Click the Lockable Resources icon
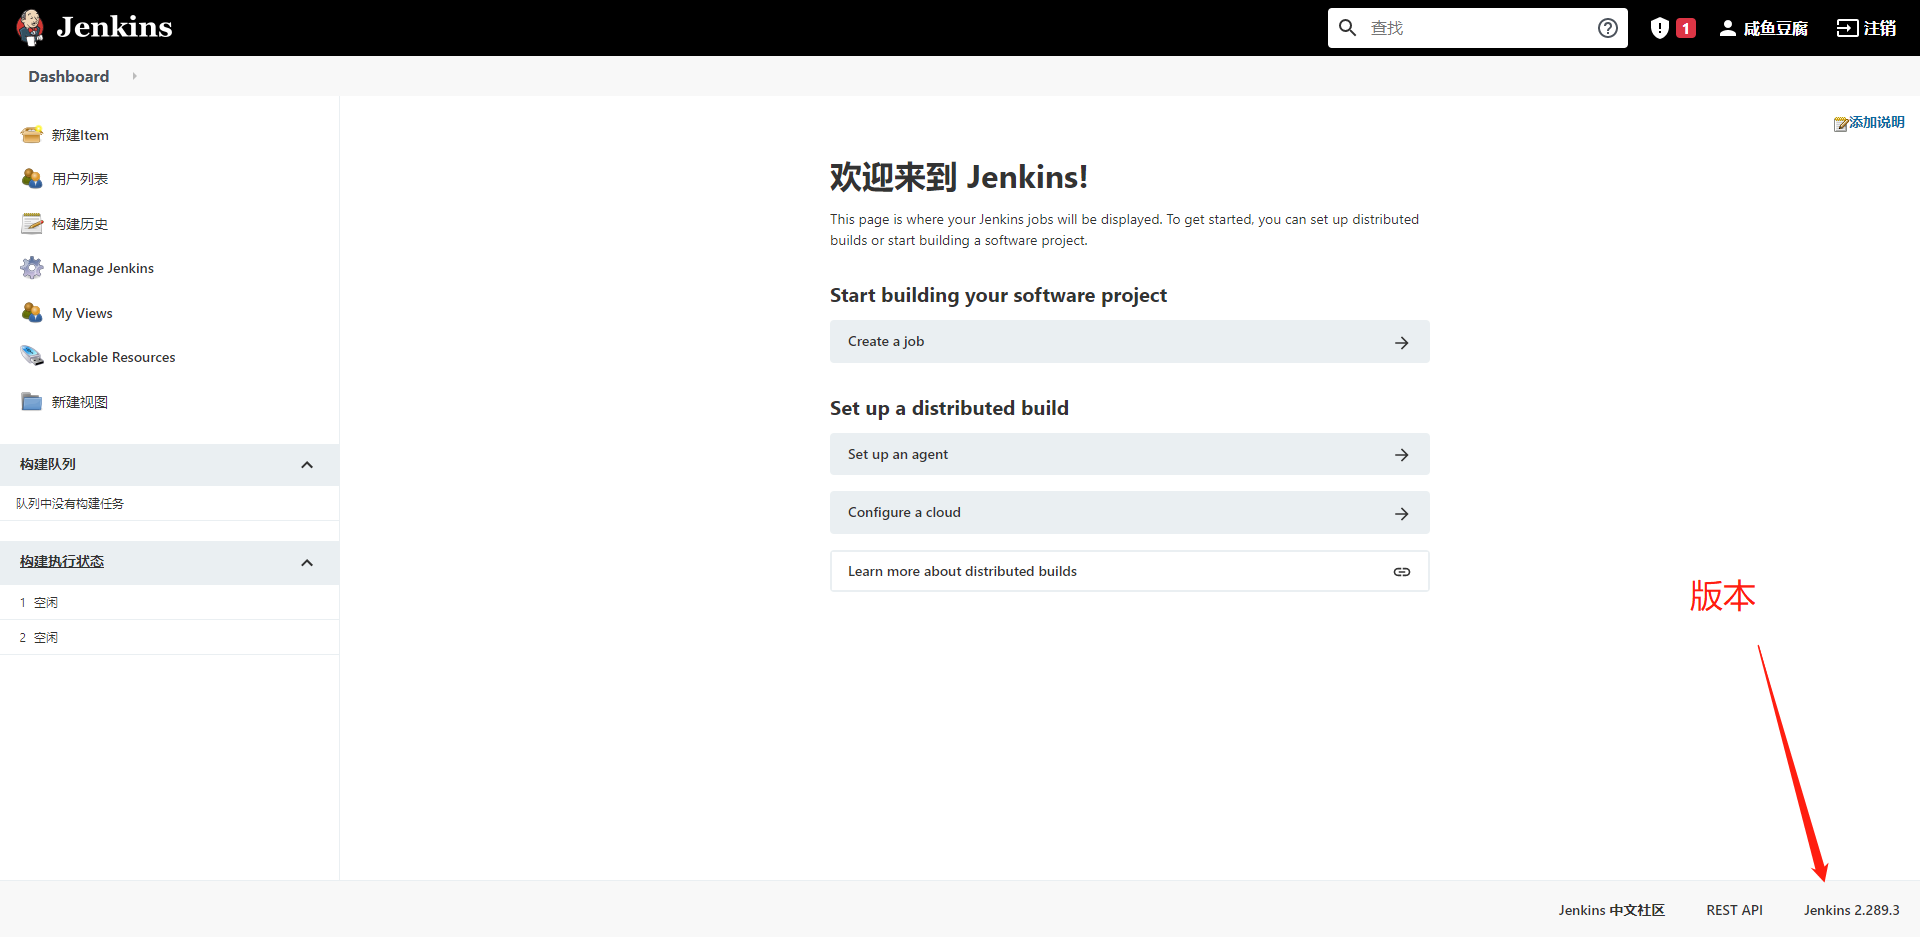Image resolution: width=1920 pixels, height=937 pixels. [x=32, y=357]
